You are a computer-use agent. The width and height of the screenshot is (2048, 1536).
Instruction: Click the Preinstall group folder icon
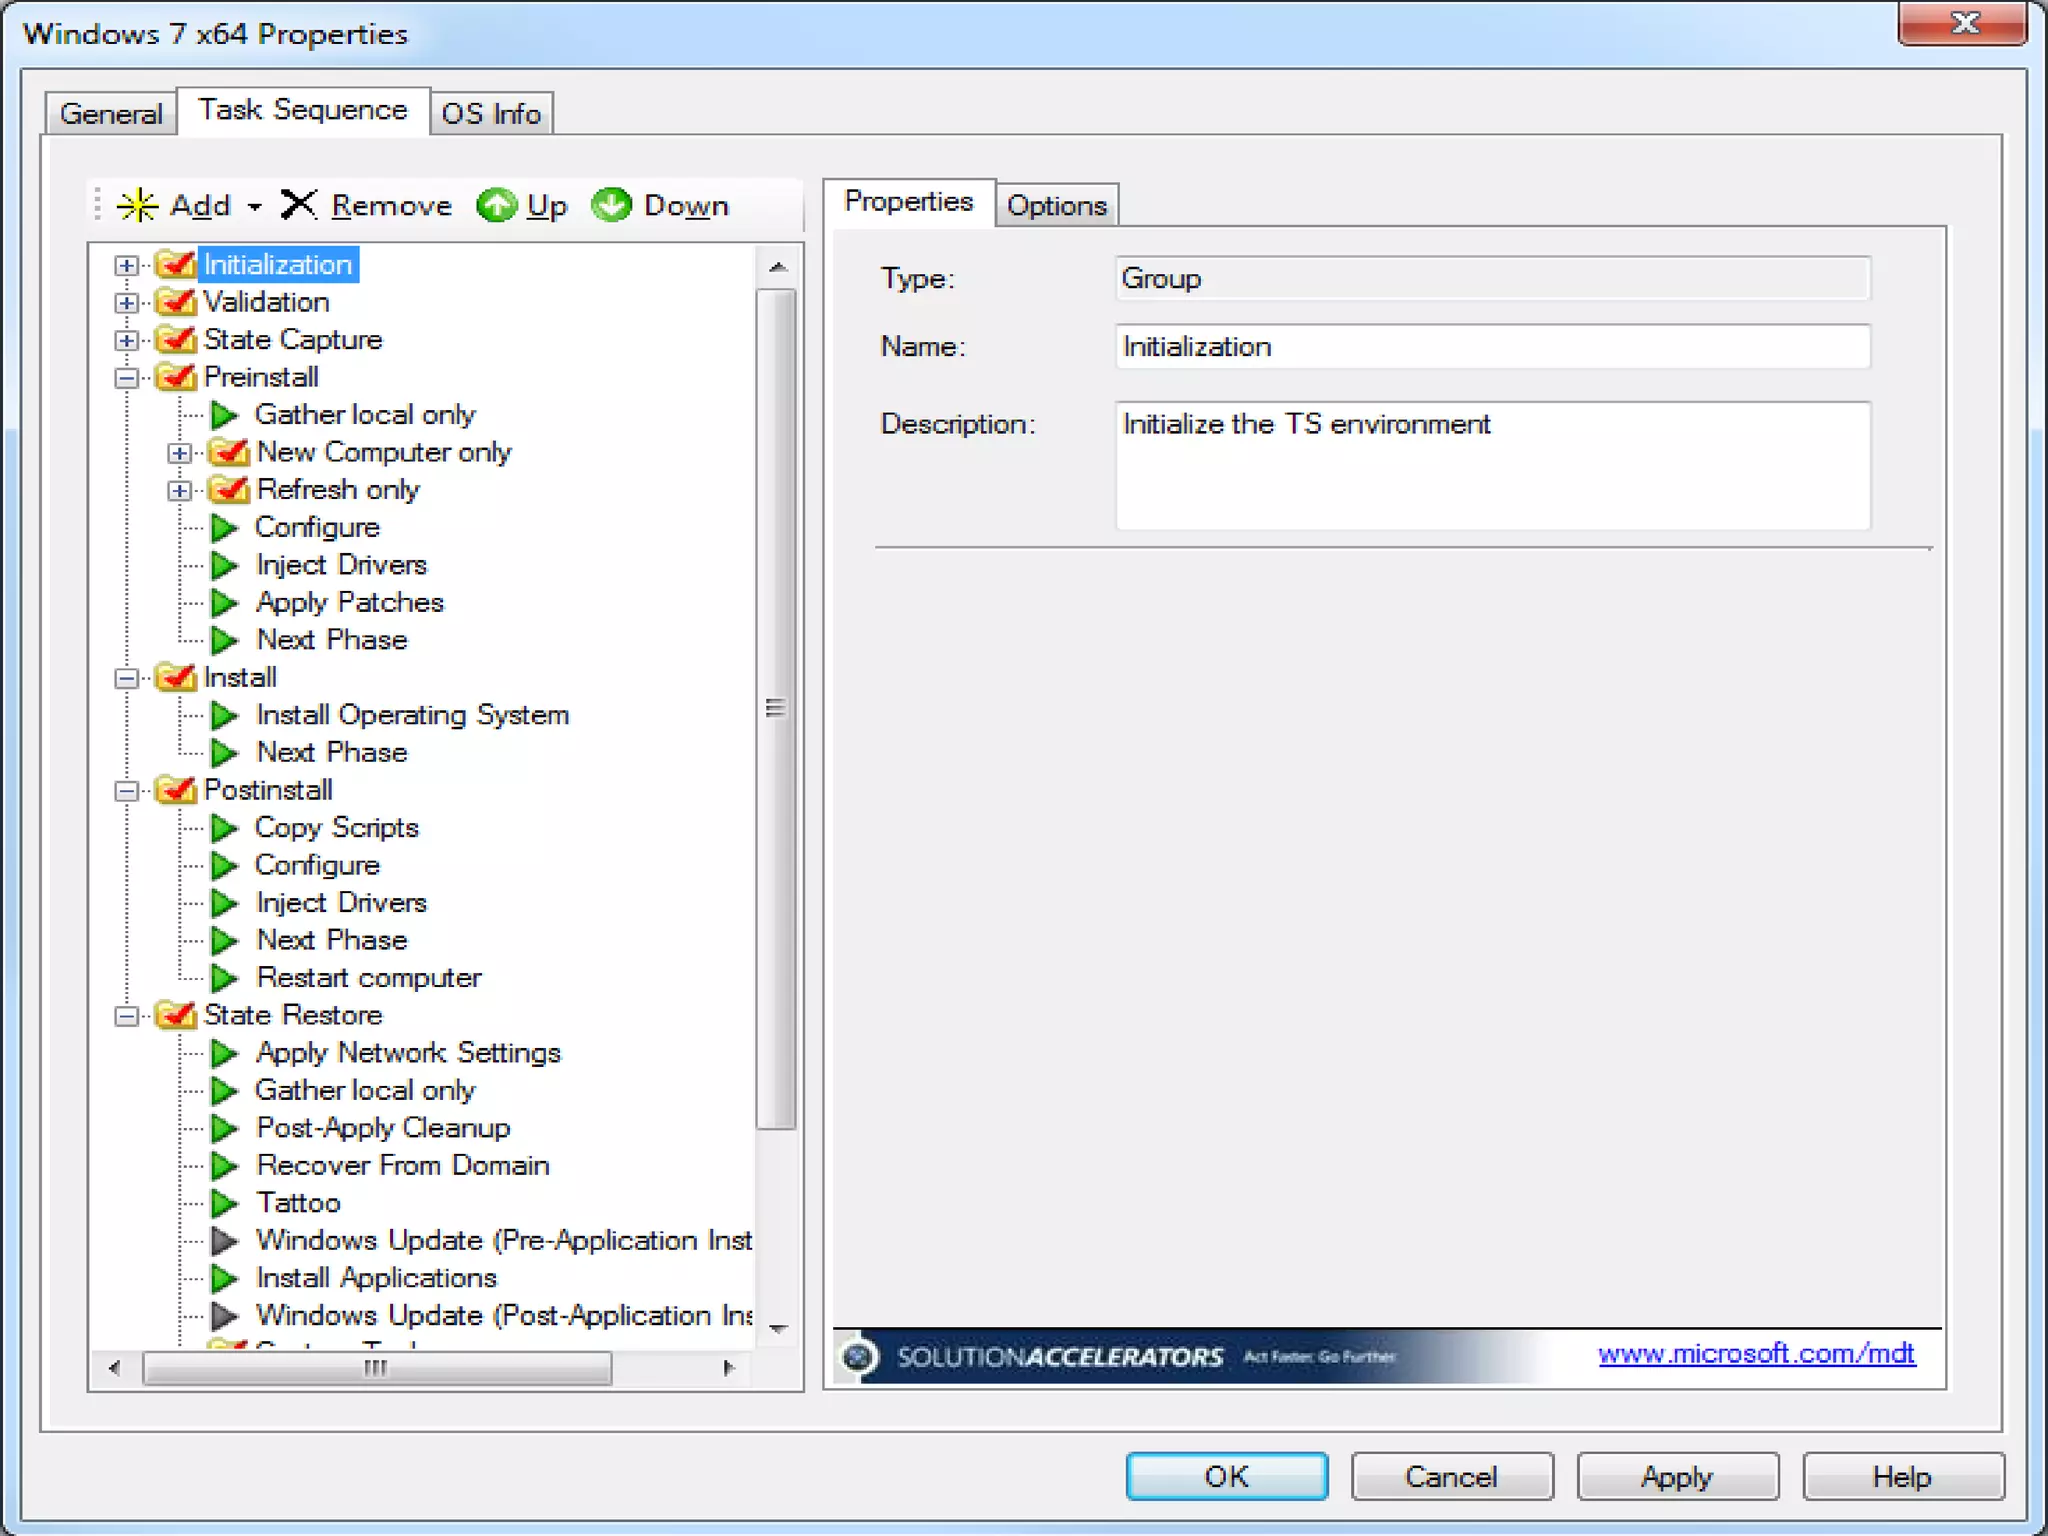[x=177, y=377]
